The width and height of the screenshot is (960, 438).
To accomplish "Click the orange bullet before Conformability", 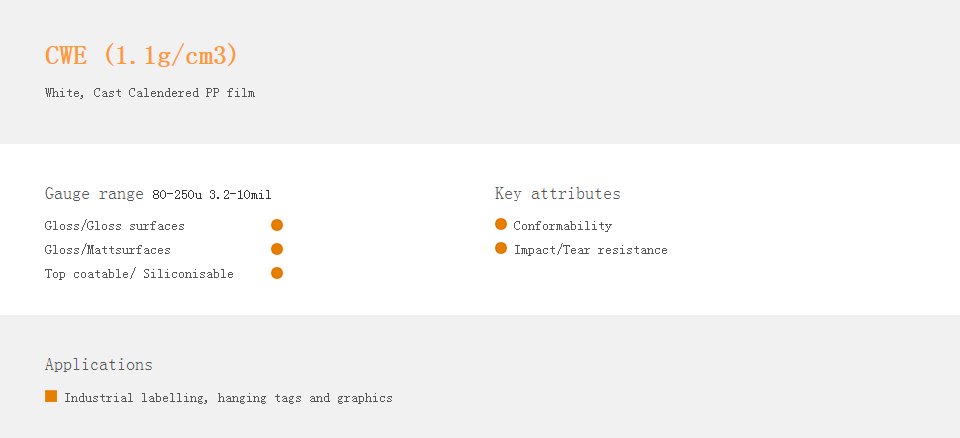I will click(501, 224).
